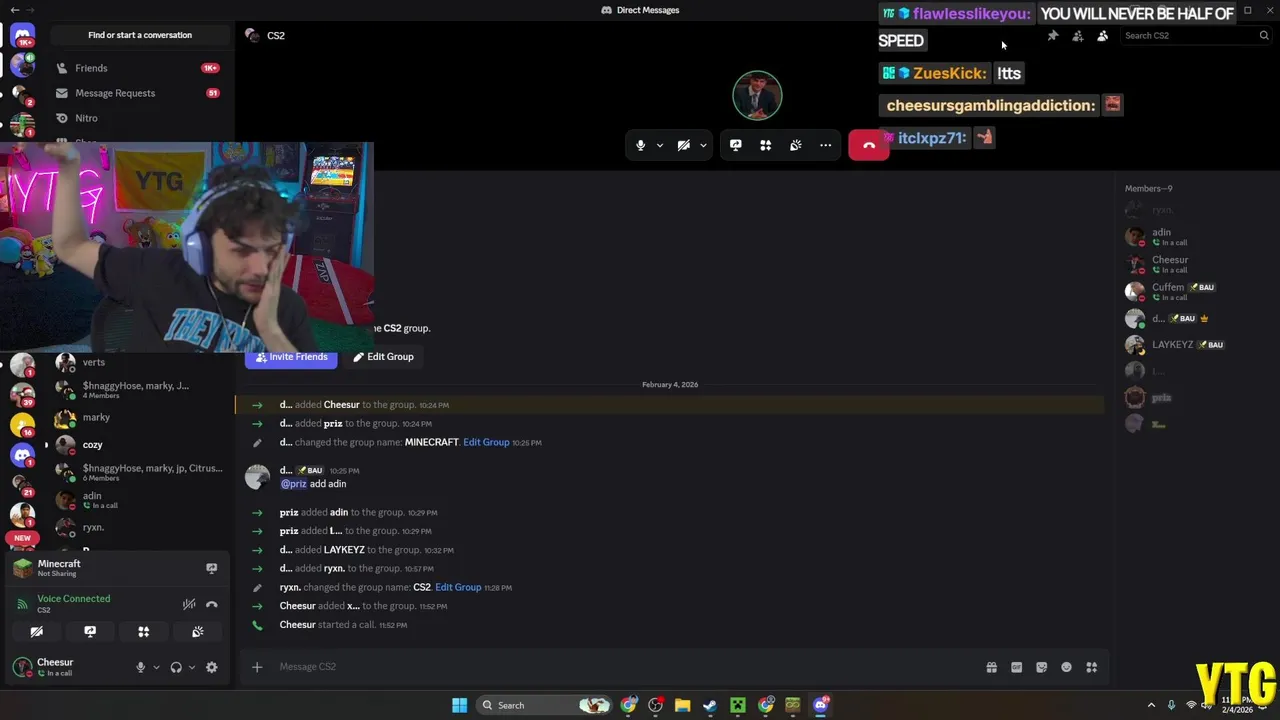The image size is (1280, 720).
Task: Open the Windows Start menu
Action: pos(459,705)
